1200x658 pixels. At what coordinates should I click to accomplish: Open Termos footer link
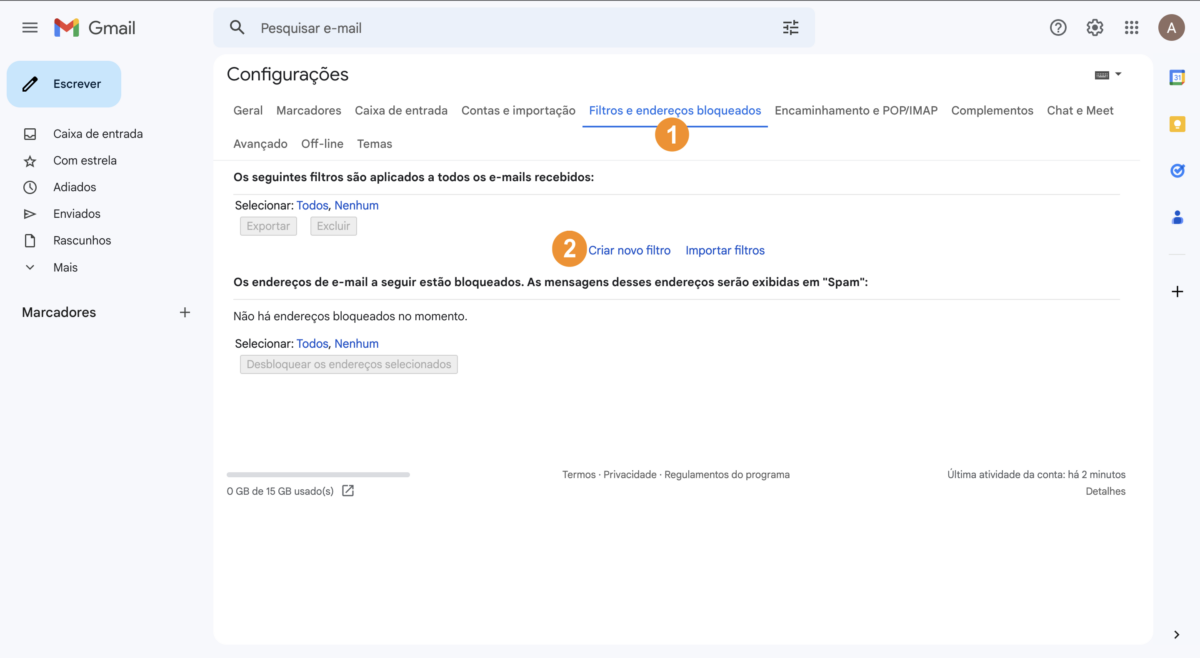(x=579, y=474)
